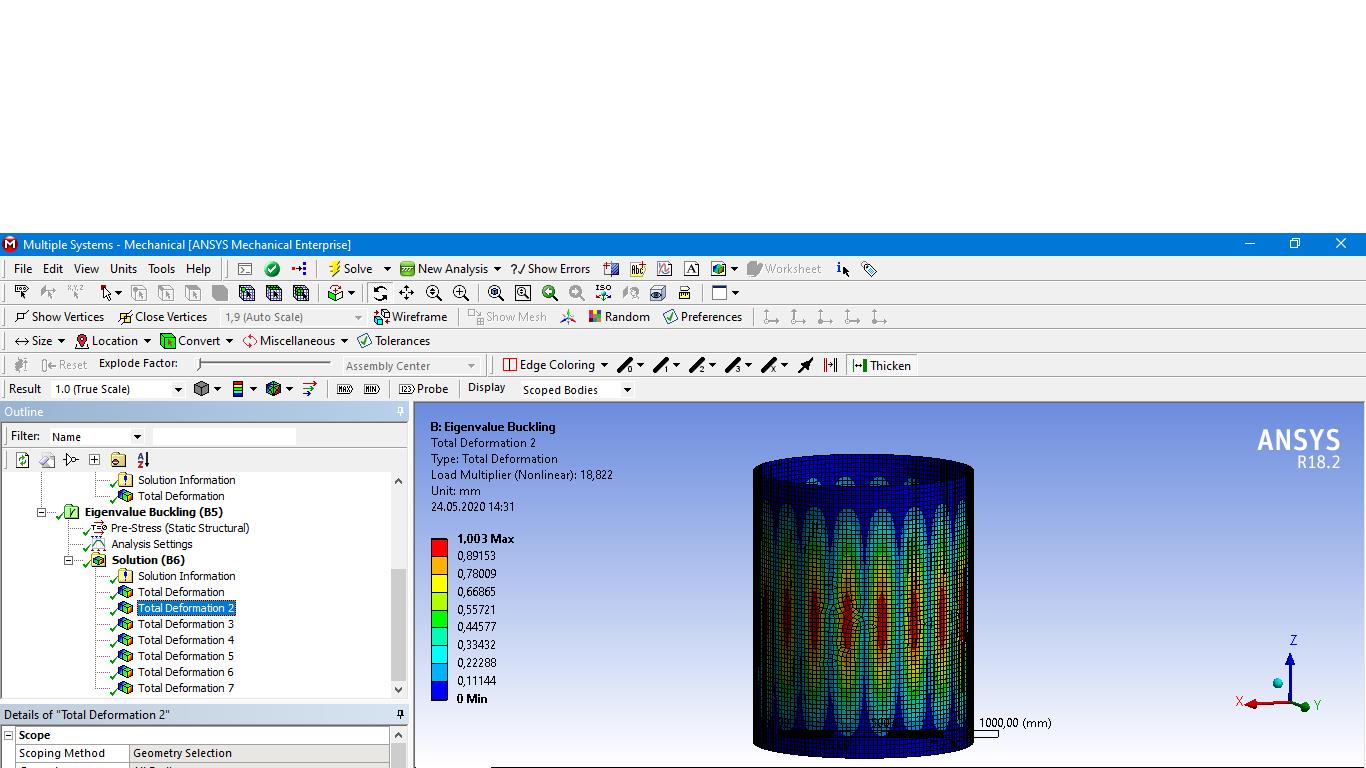Click the Probe button

click(x=424, y=389)
